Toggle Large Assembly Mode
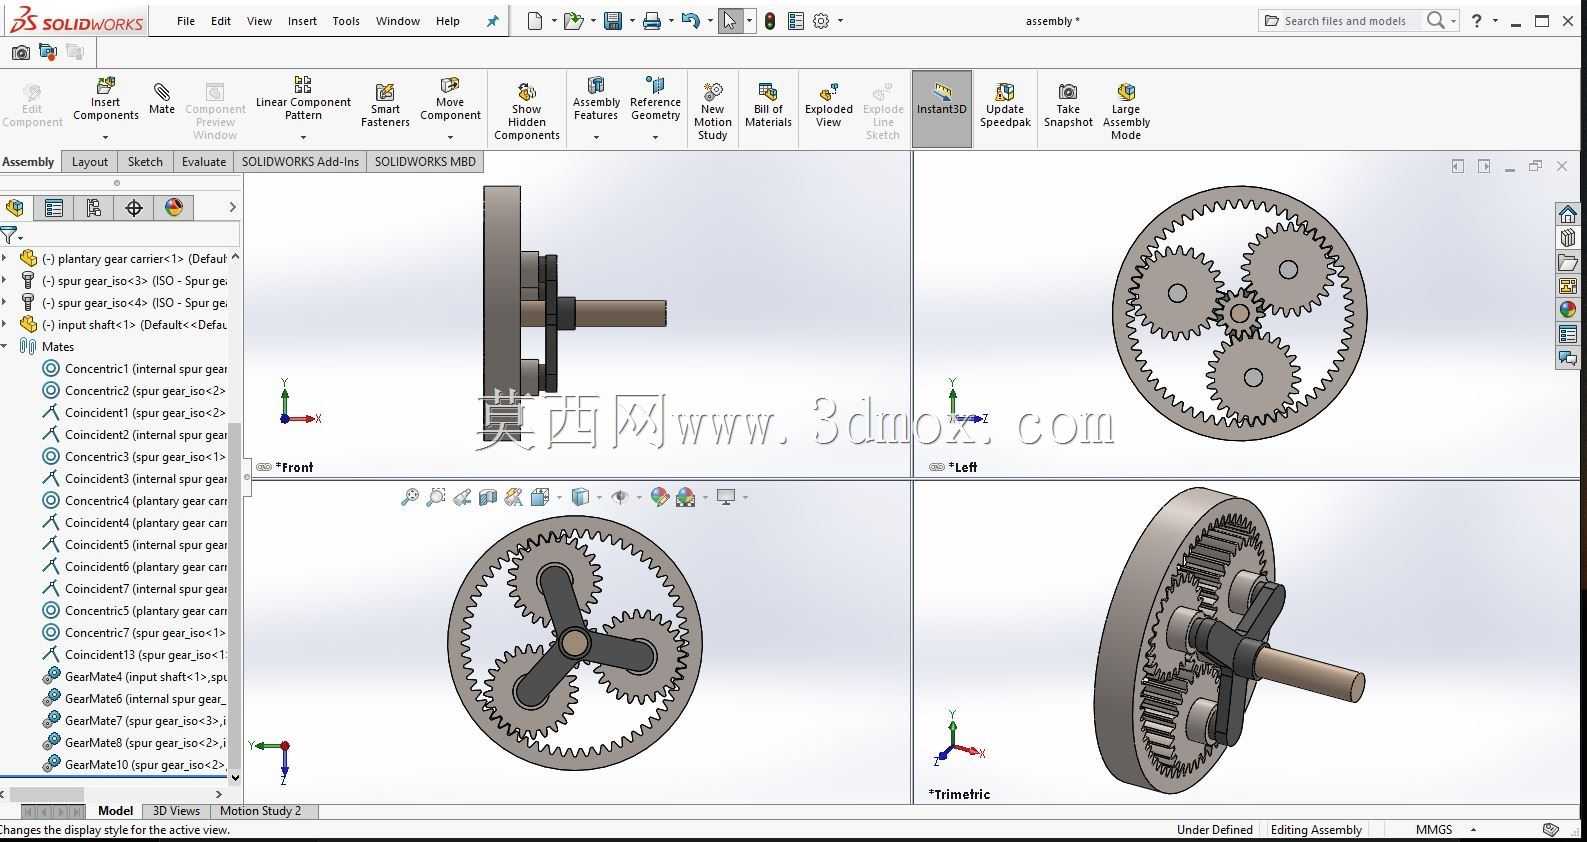The width and height of the screenshot is (1587, 842). [1126, 112]
